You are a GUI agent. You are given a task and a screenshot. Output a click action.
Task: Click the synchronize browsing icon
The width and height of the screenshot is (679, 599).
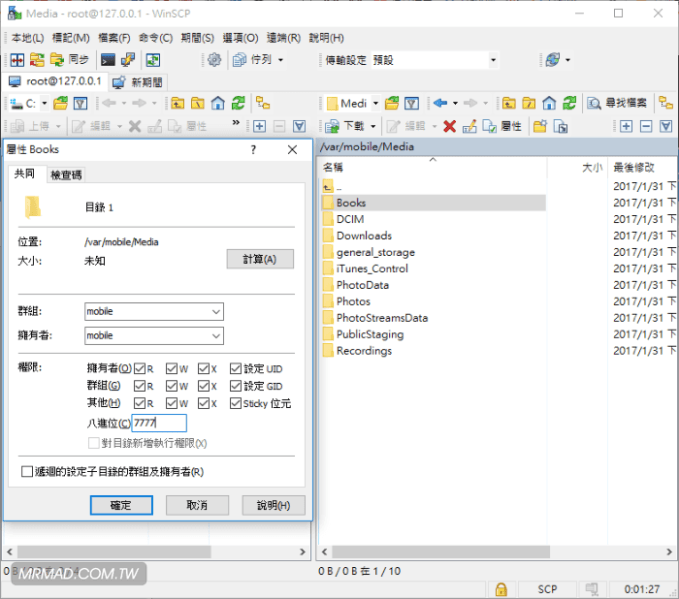tap(152, 60)
